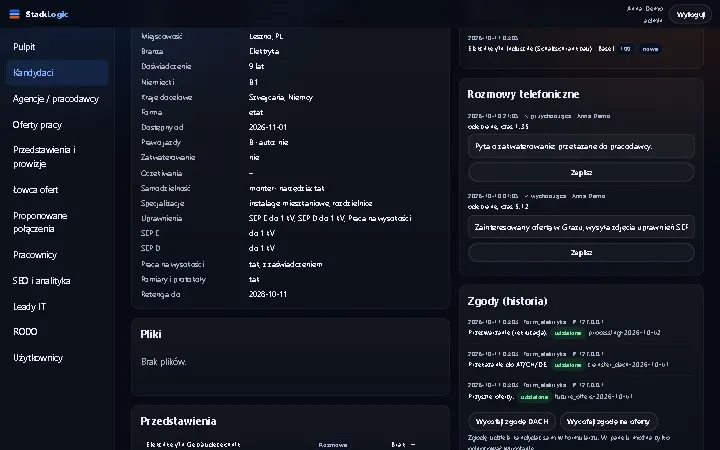Click the Przedstawienia heading
The height and width of the screenshot is (450, 720).
(178, 421)
